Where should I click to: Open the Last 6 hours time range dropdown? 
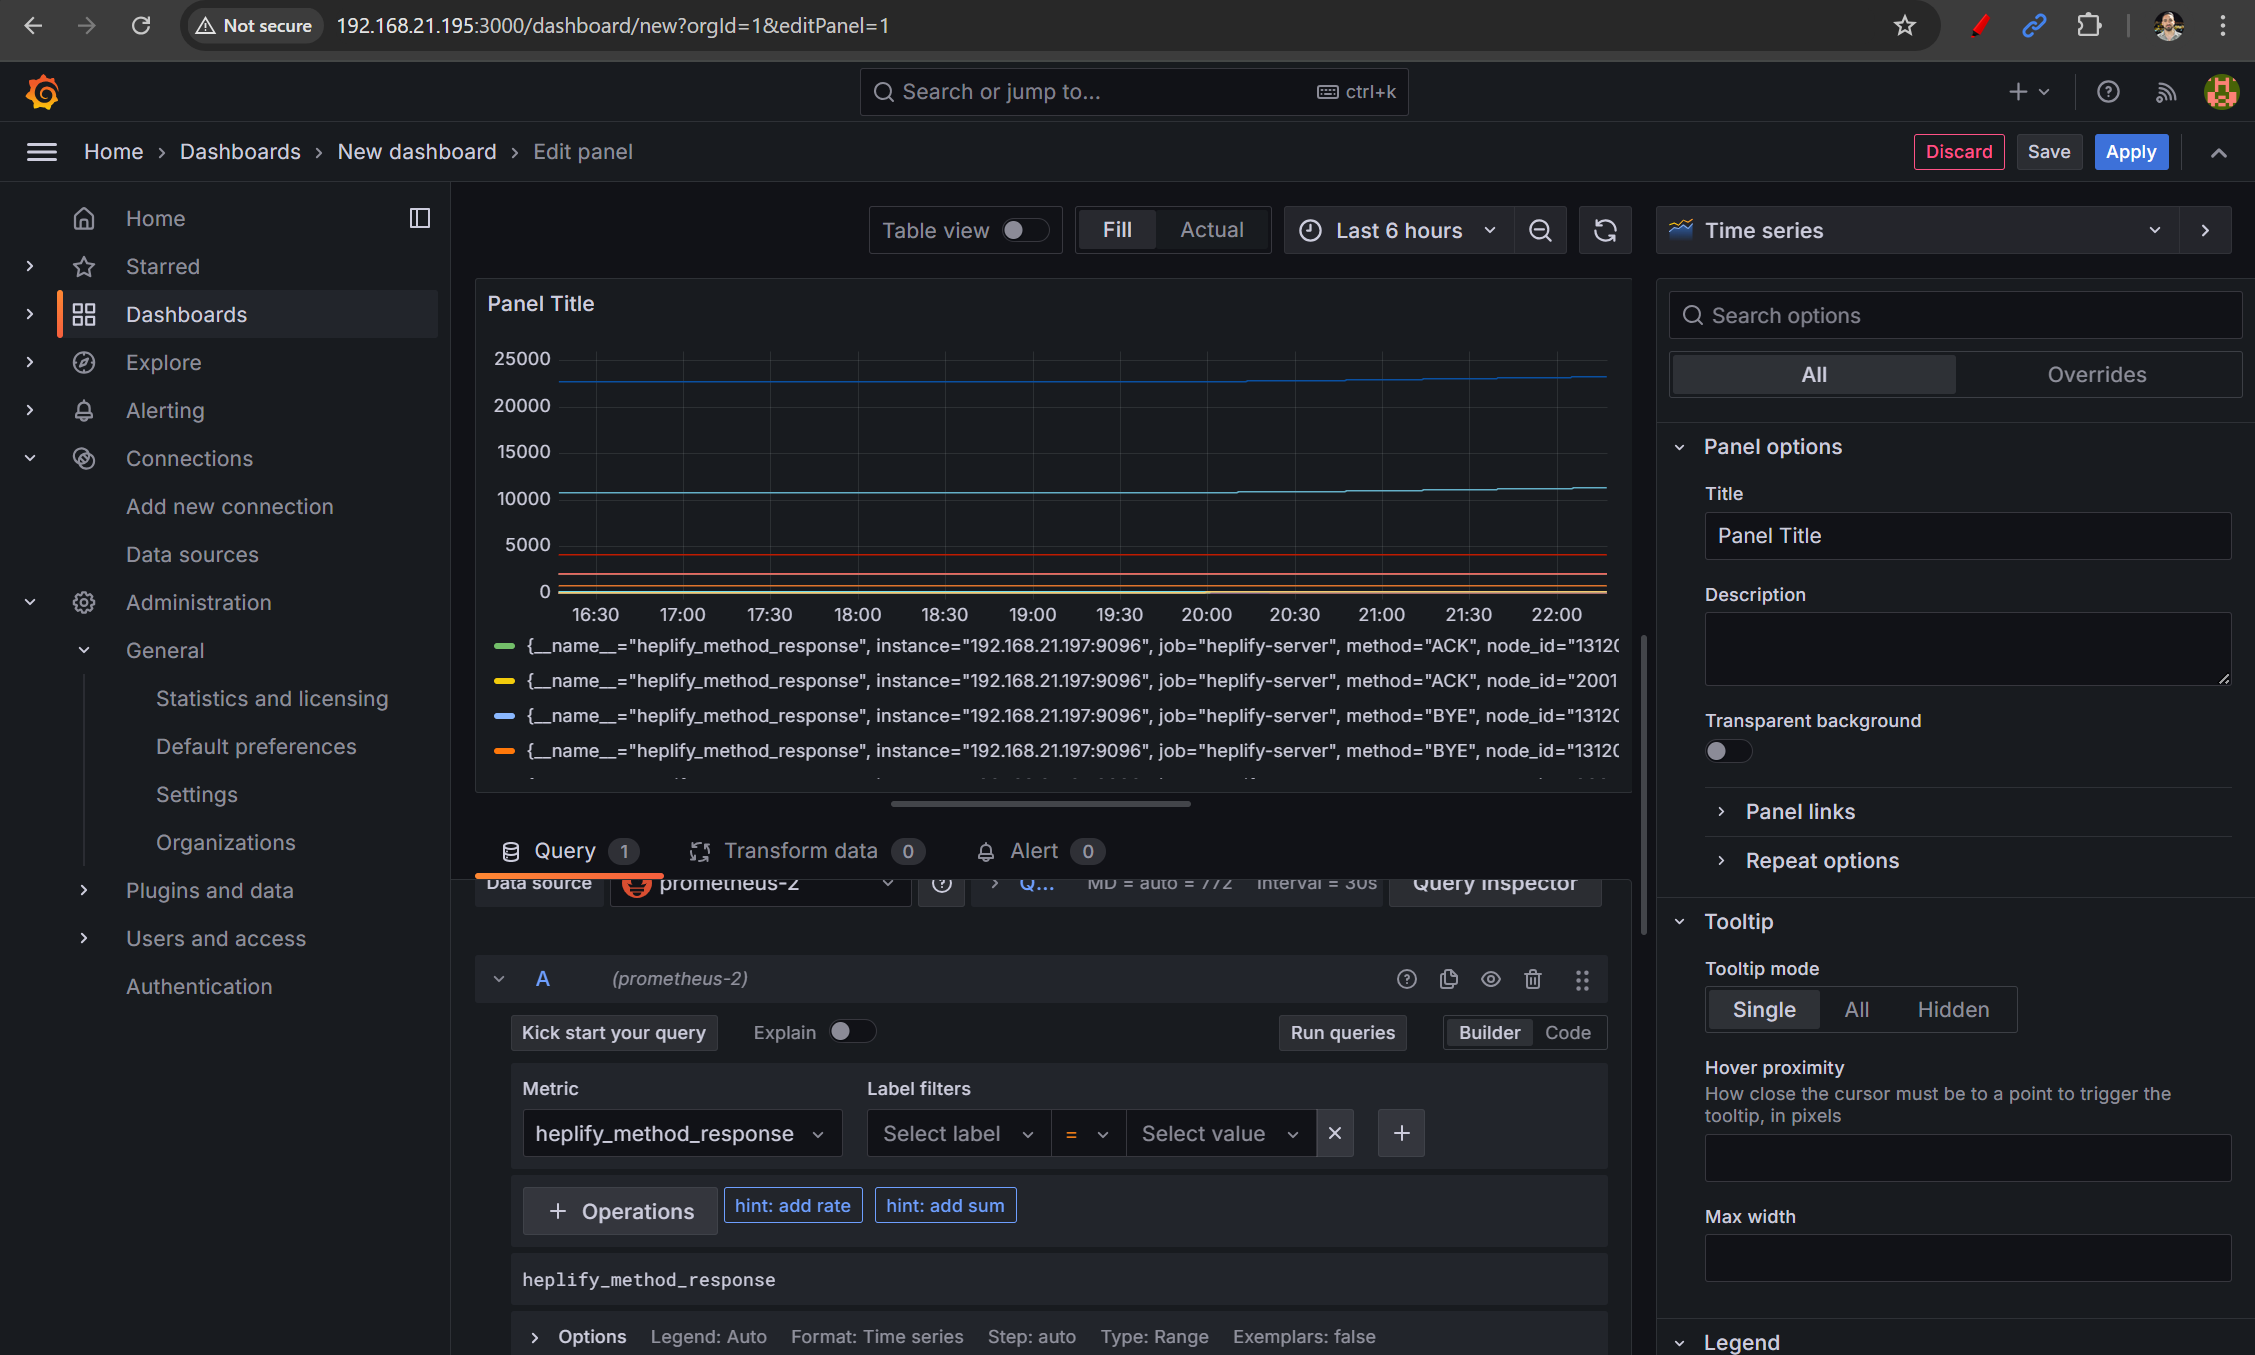click(1399, 230)
